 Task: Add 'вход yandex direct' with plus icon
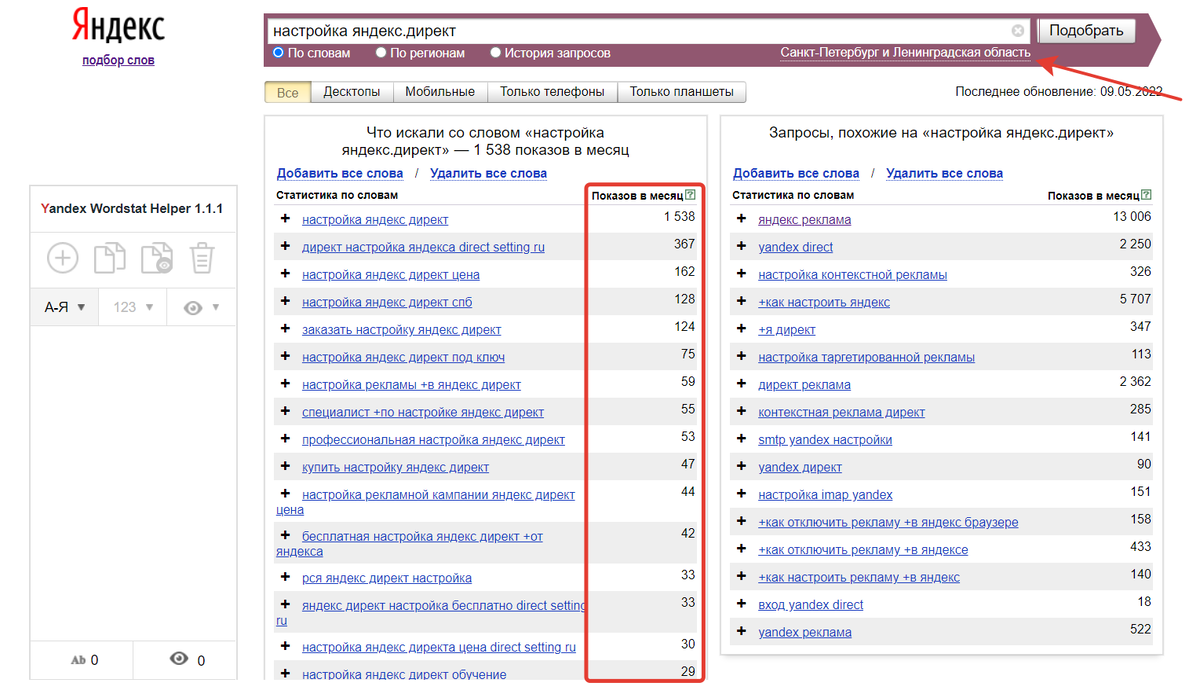741,603
